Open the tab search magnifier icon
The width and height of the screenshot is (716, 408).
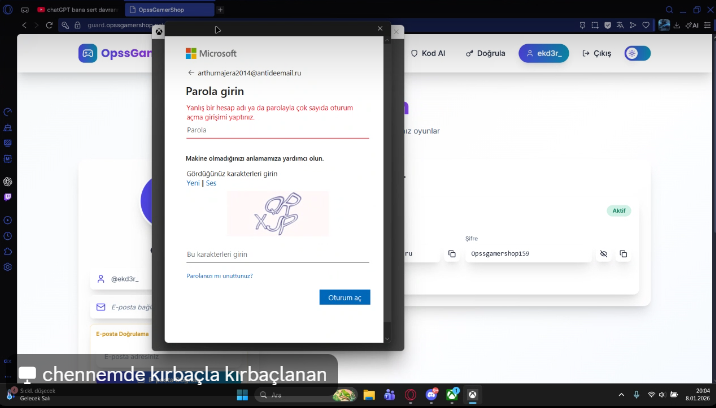pos(669,10)
